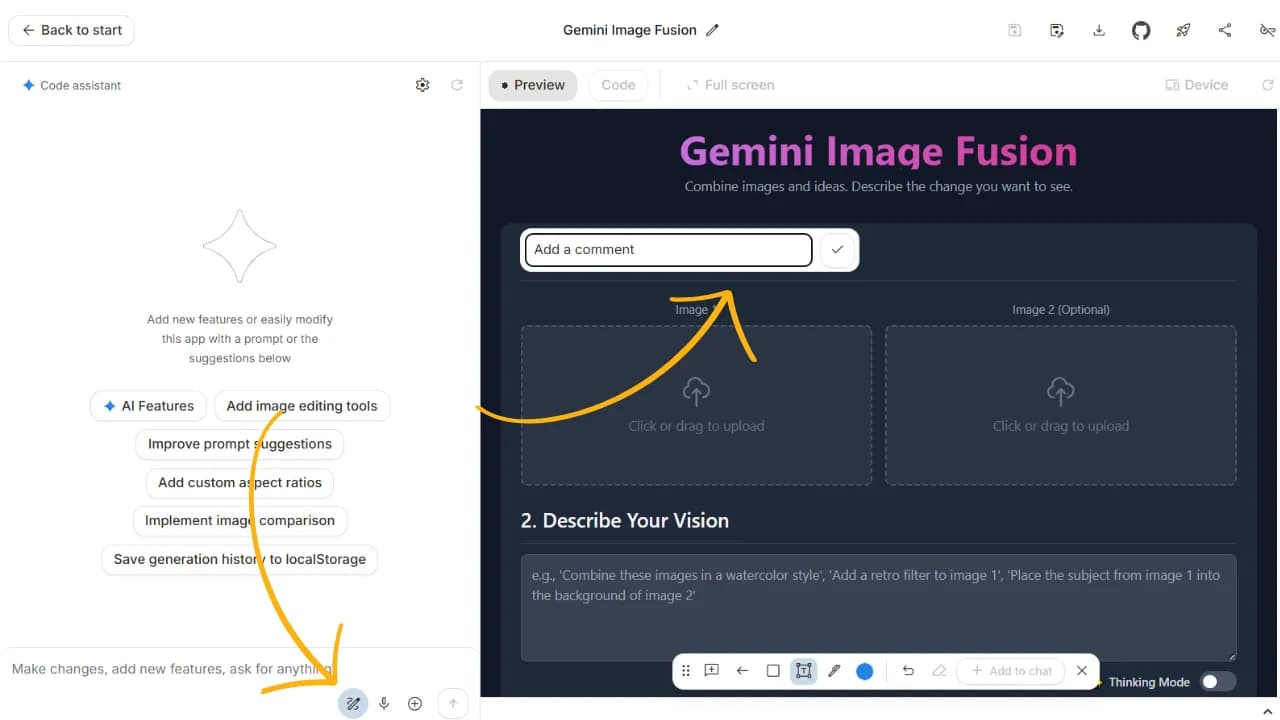
Task: Toggle Thinking Mode switch on
Action: click(x=1218, y=682)
